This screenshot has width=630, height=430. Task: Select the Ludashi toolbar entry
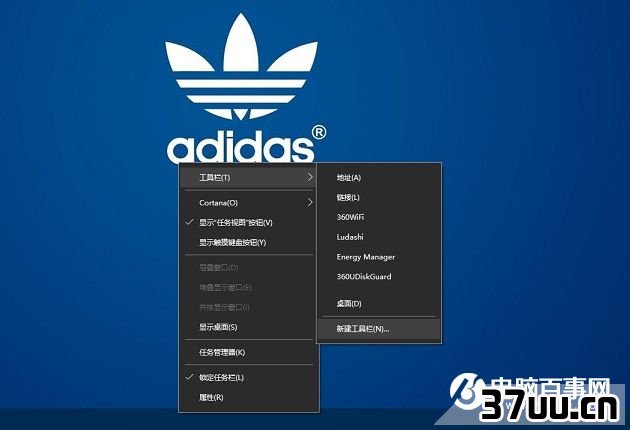point(379,237)
